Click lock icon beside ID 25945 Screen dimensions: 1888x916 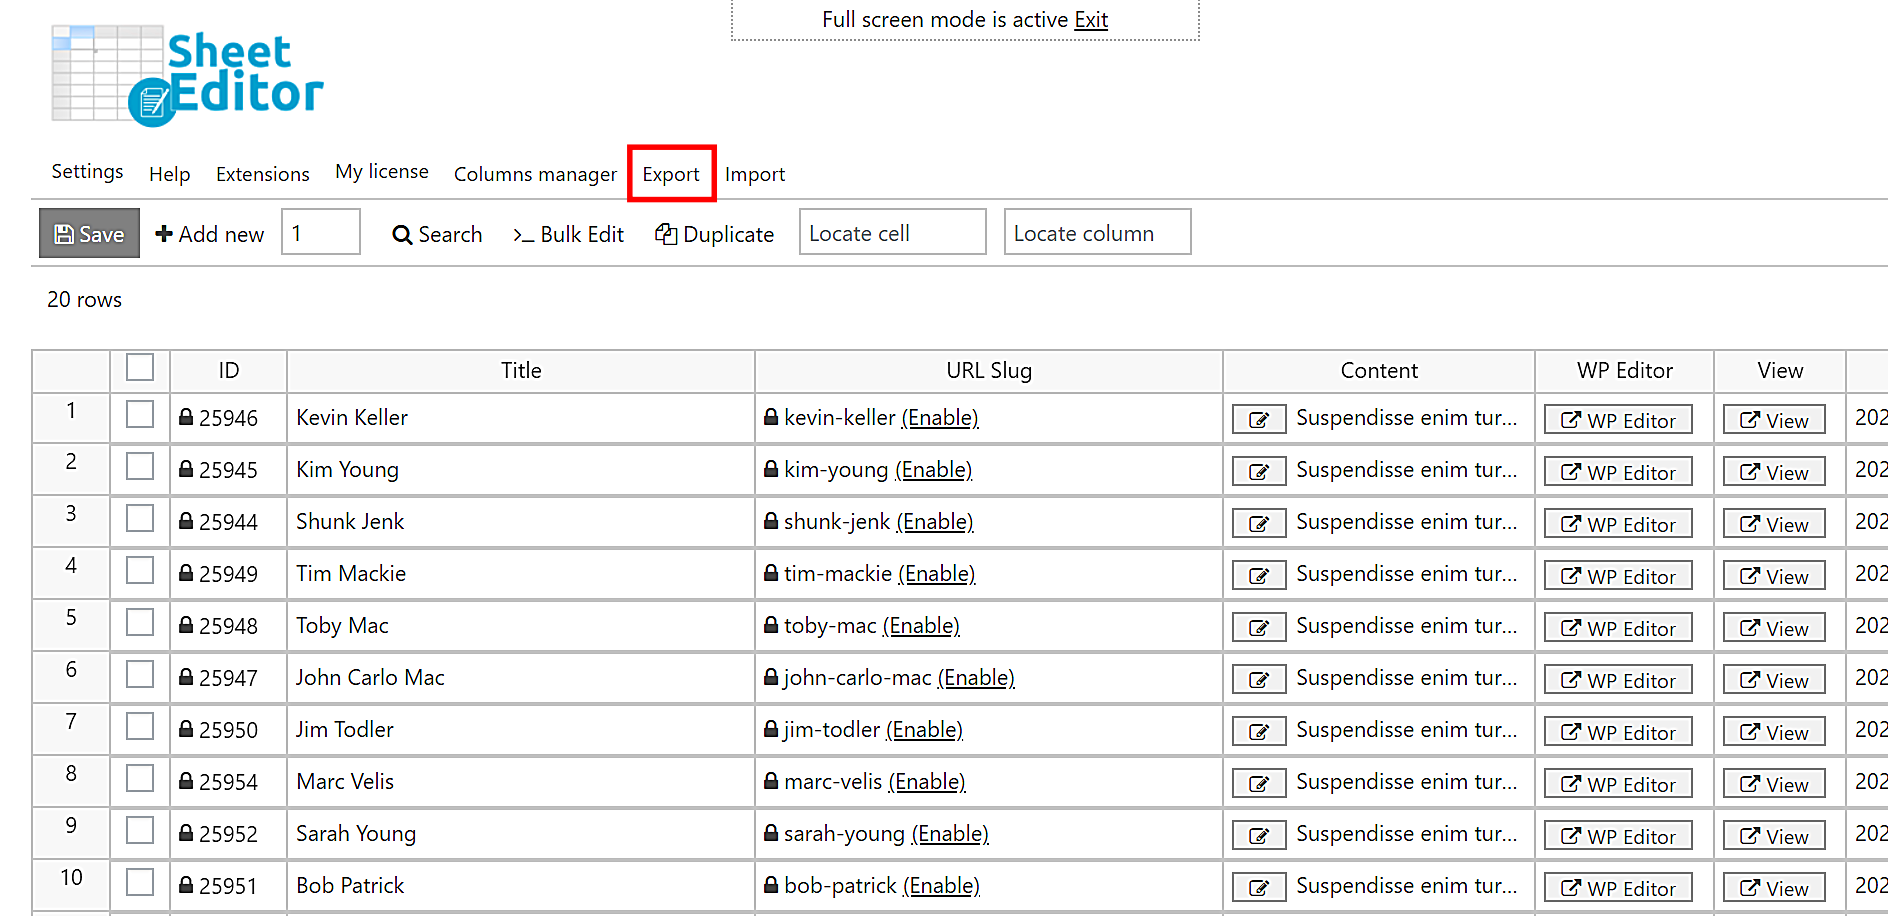pos(186,469)
